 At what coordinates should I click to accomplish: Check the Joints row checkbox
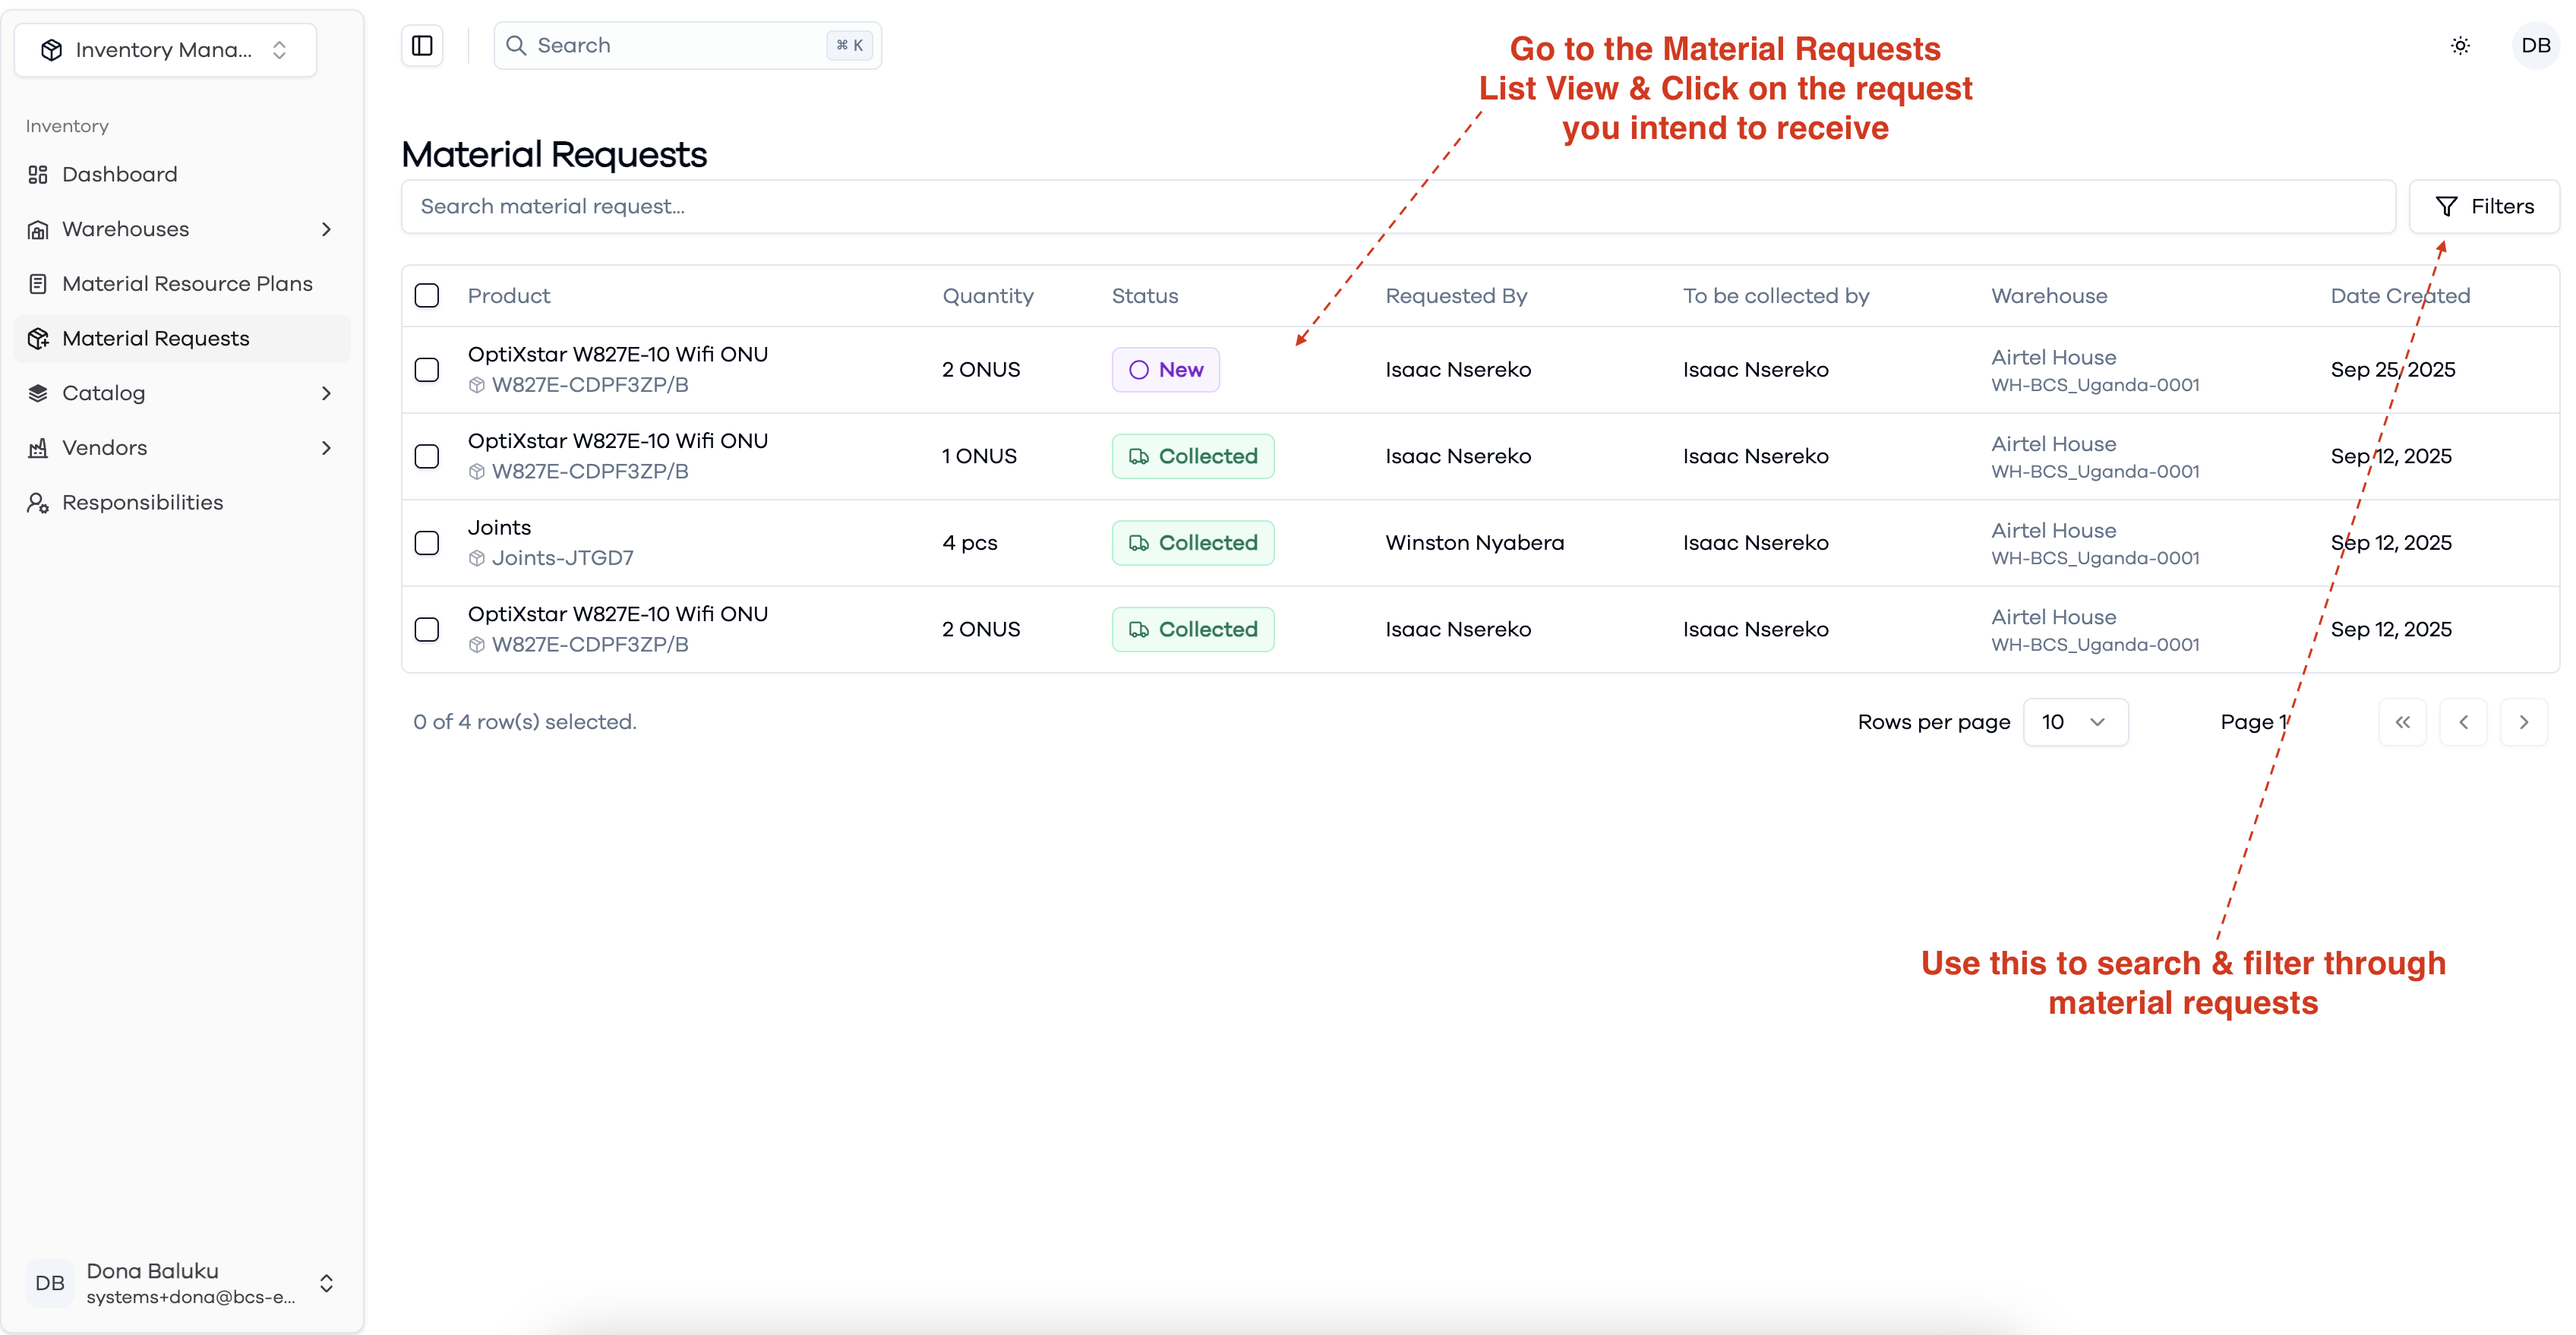427,543
